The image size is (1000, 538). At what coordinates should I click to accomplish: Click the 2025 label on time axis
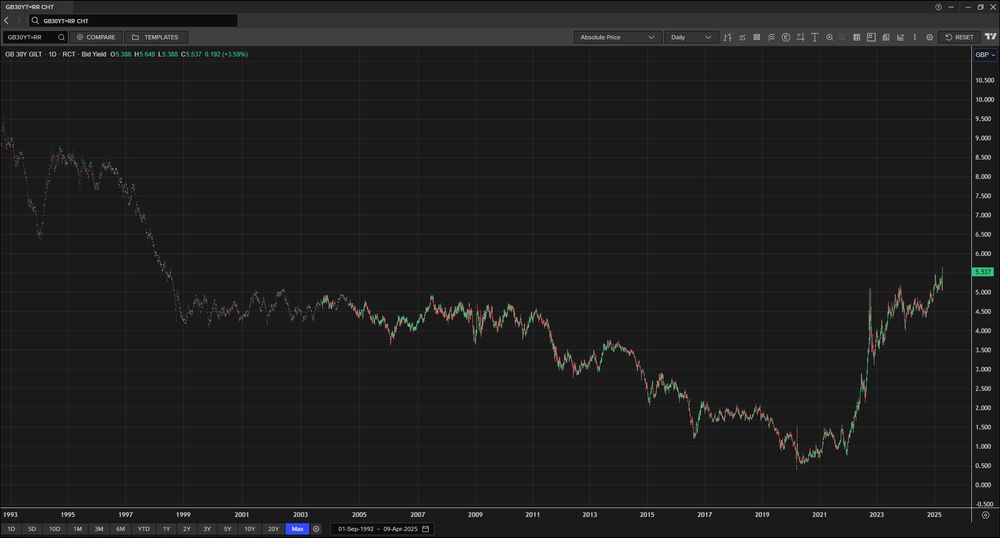pos(934,514)
